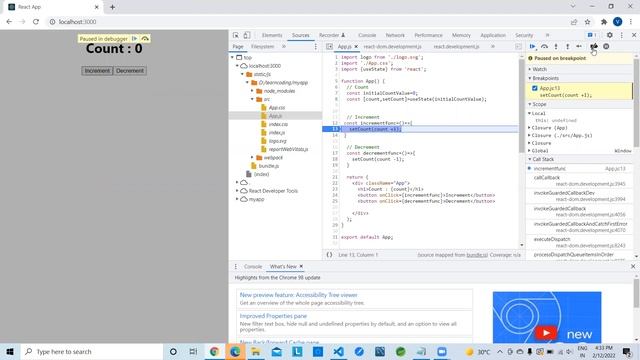640x360 pixels.
Task: Toggle breakpoint on line 13 gutter
Action: 334,129
